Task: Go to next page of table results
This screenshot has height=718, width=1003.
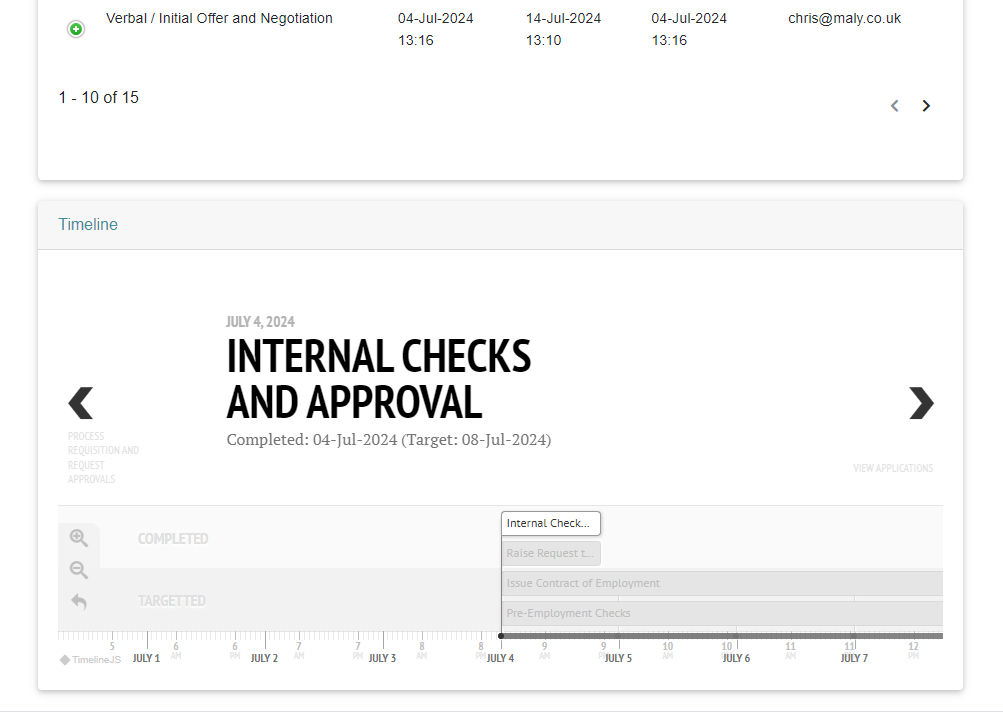Action: pos(926,106)
